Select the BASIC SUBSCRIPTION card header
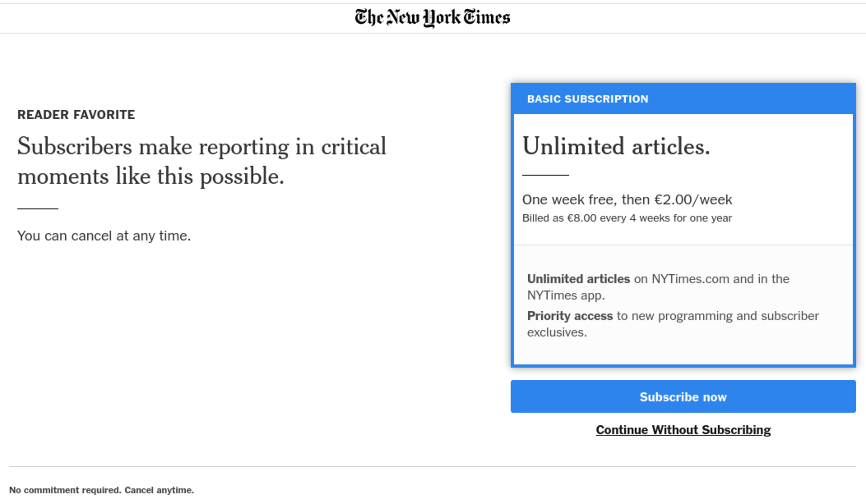The image size is (866, 499). pos(683,99)
